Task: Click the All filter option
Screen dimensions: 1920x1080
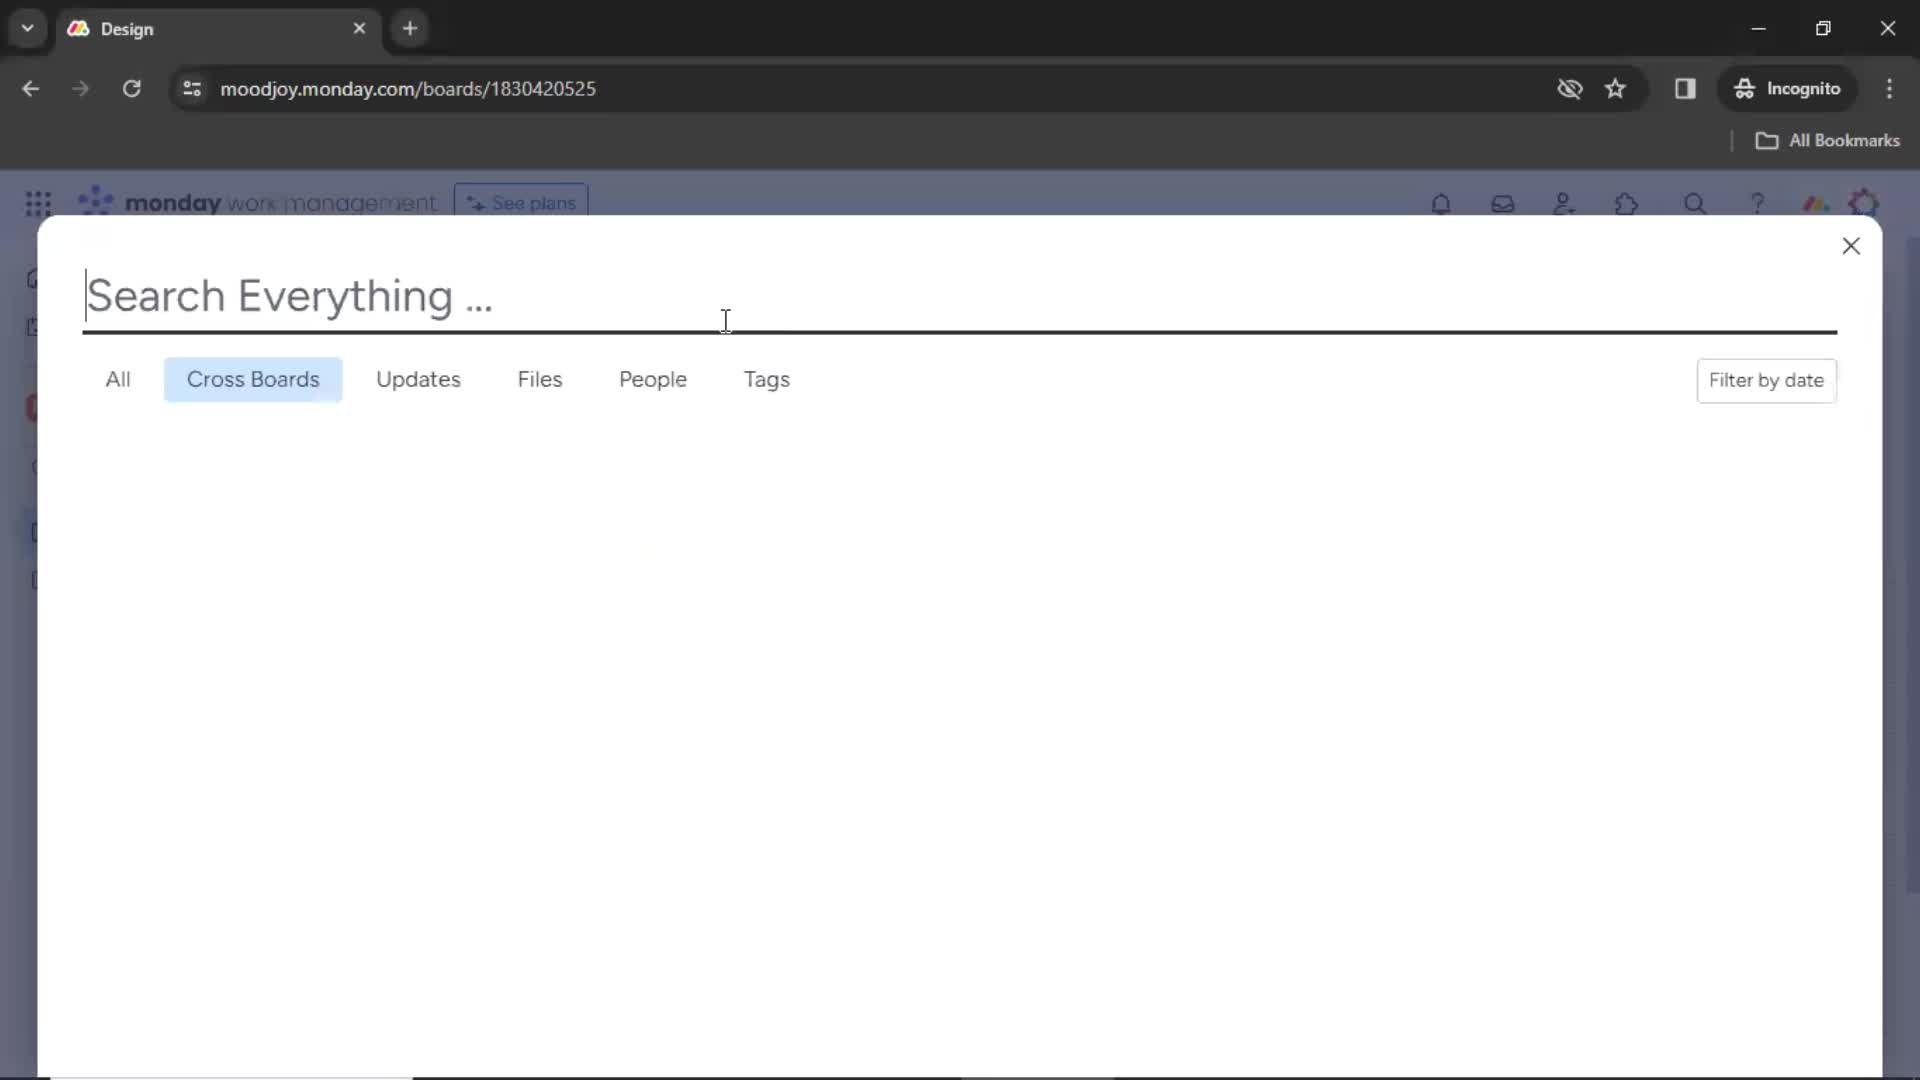Action: (117, 380)
